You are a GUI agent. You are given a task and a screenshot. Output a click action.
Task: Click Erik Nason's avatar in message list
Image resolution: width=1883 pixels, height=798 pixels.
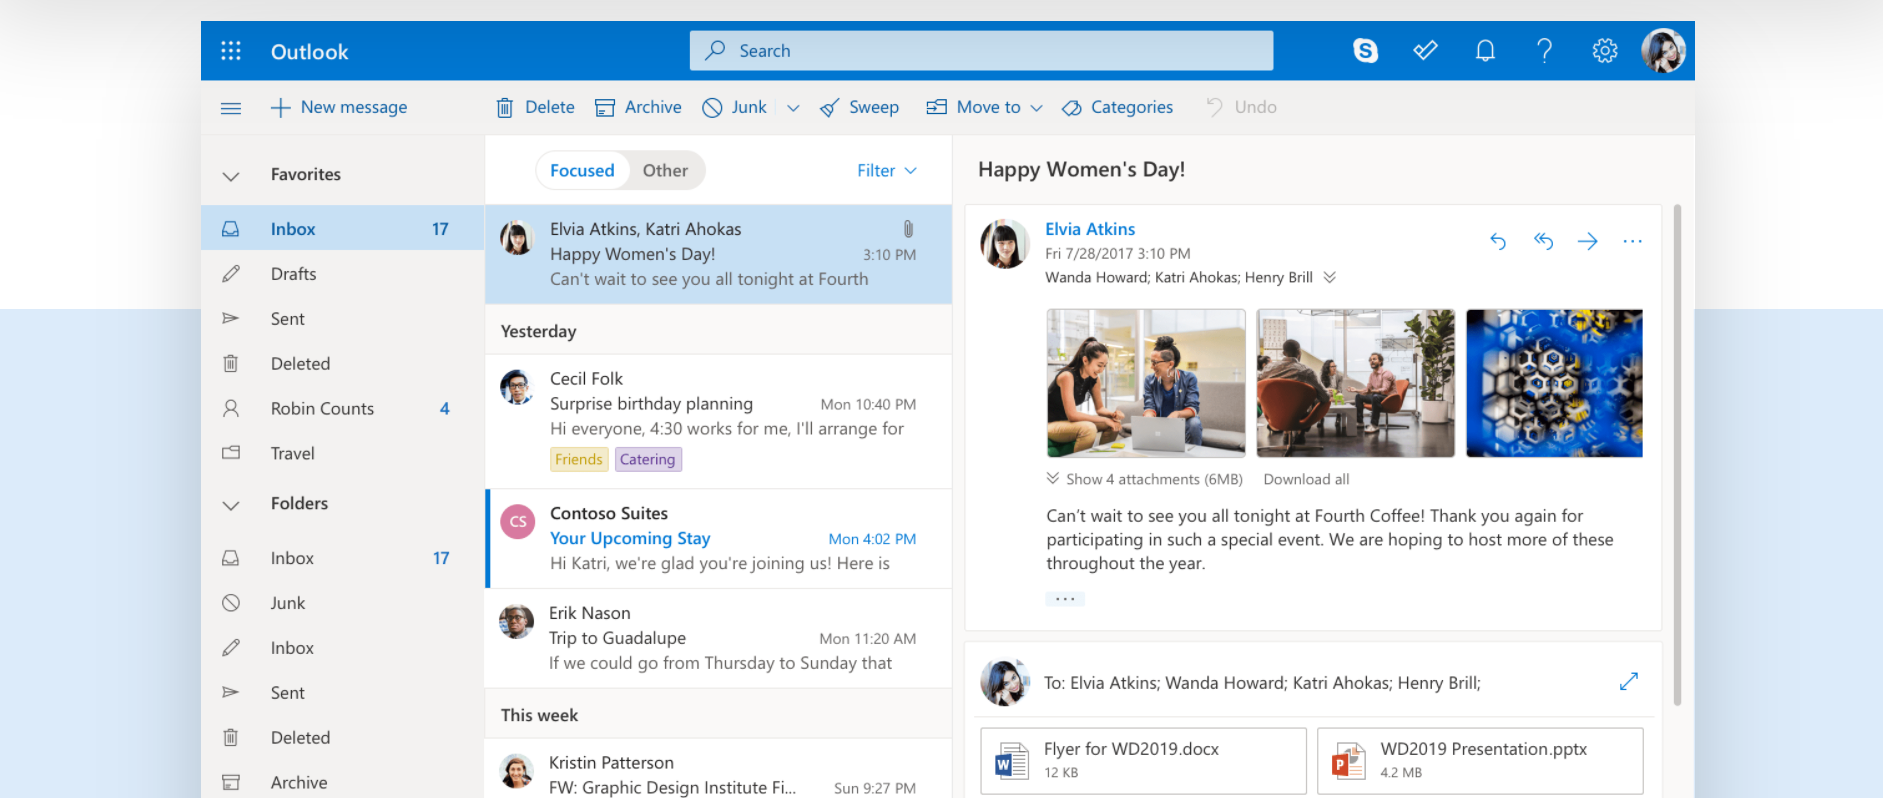(516, 621)
